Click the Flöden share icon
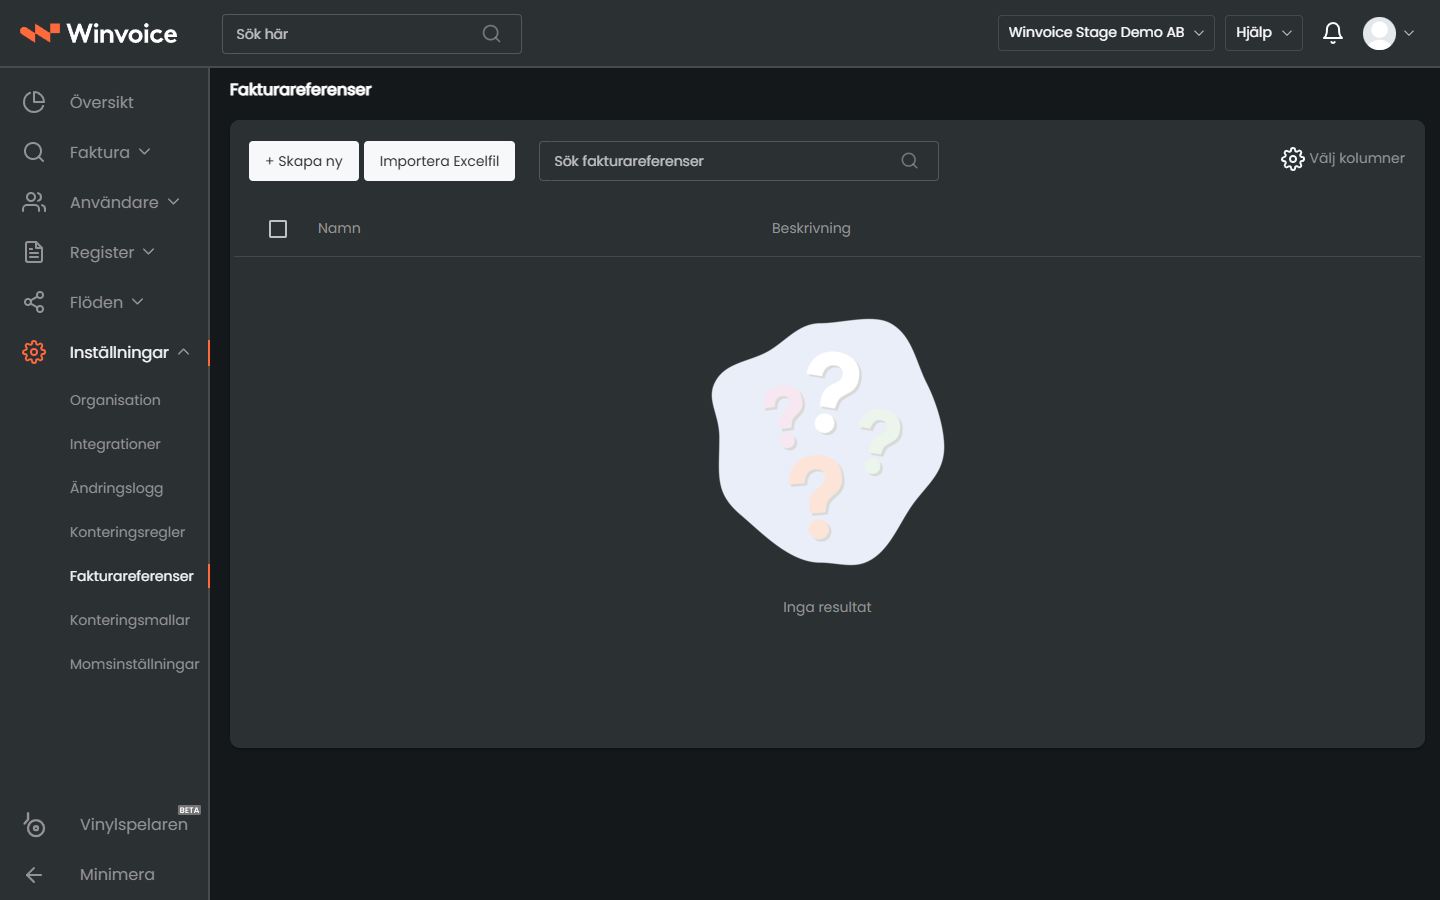This screenshot has width=1440, height=900. click(x=34, y=302)
